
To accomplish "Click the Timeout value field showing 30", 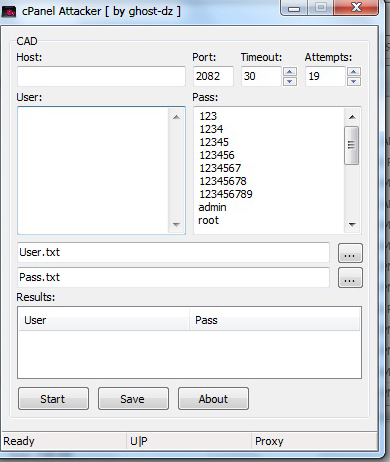I will click(261, 76).
